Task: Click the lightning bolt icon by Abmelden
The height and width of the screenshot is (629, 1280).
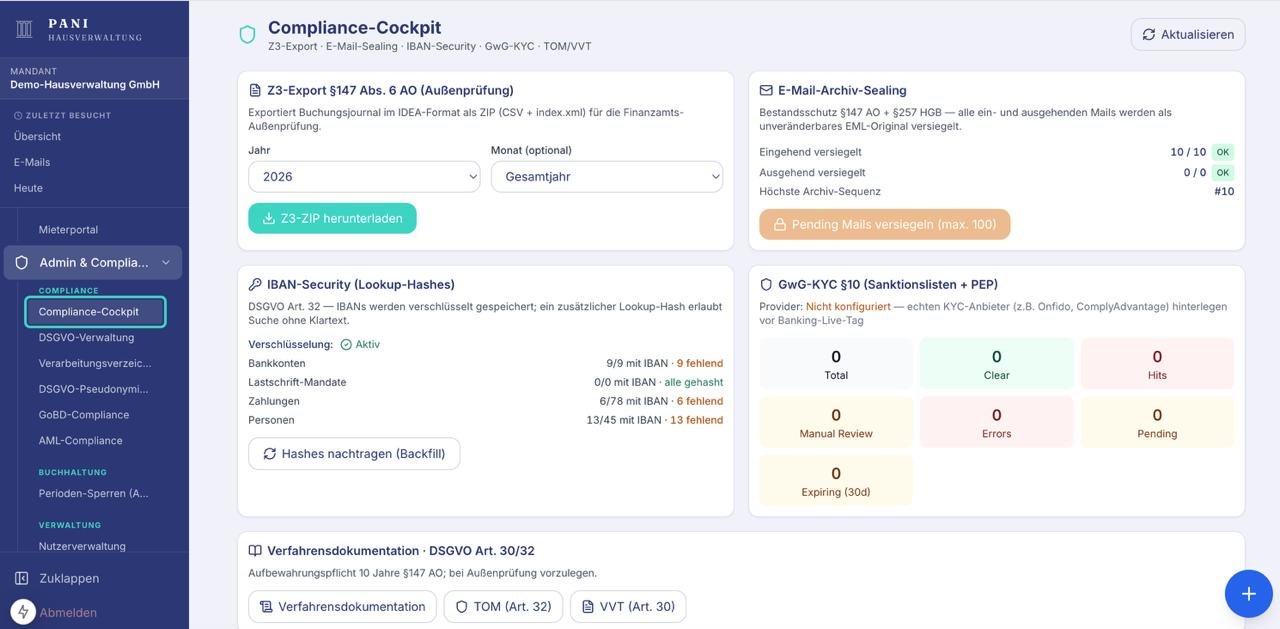Action: [22, 612]
